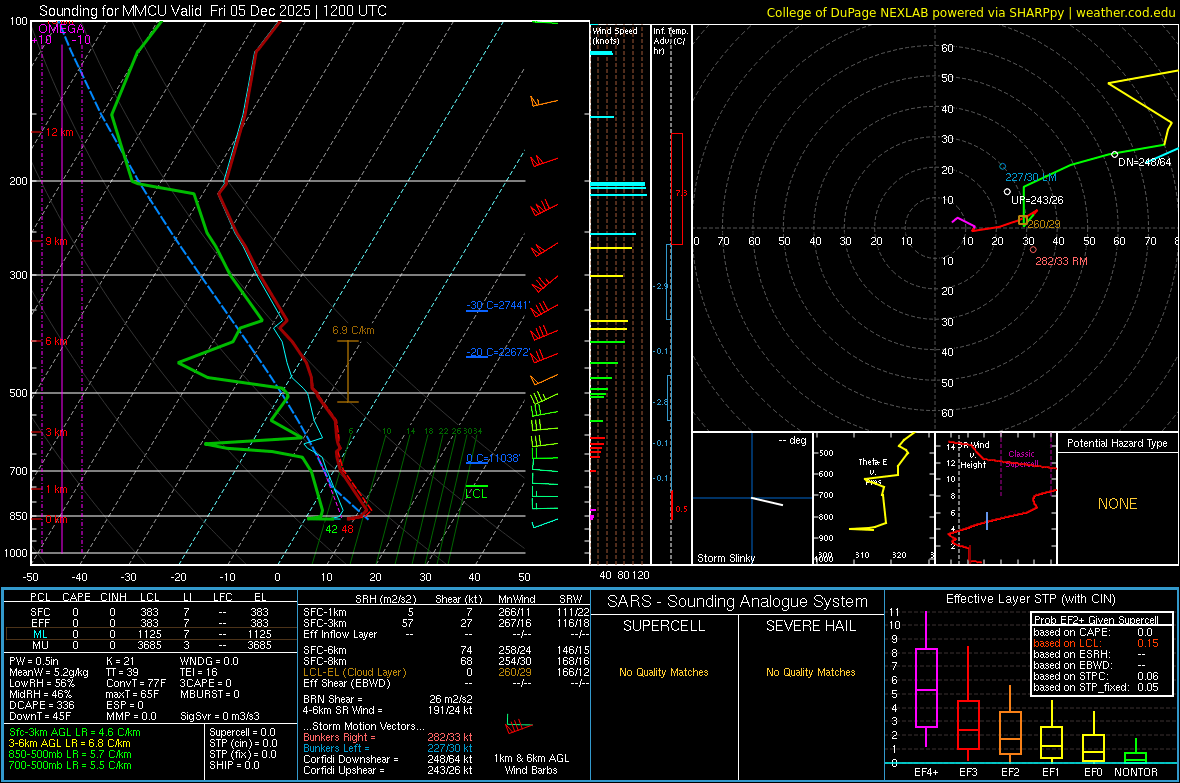Click the Classic Supercell label
Image resolution: width=1180 pixels, height=783 pixels.
1021,459
